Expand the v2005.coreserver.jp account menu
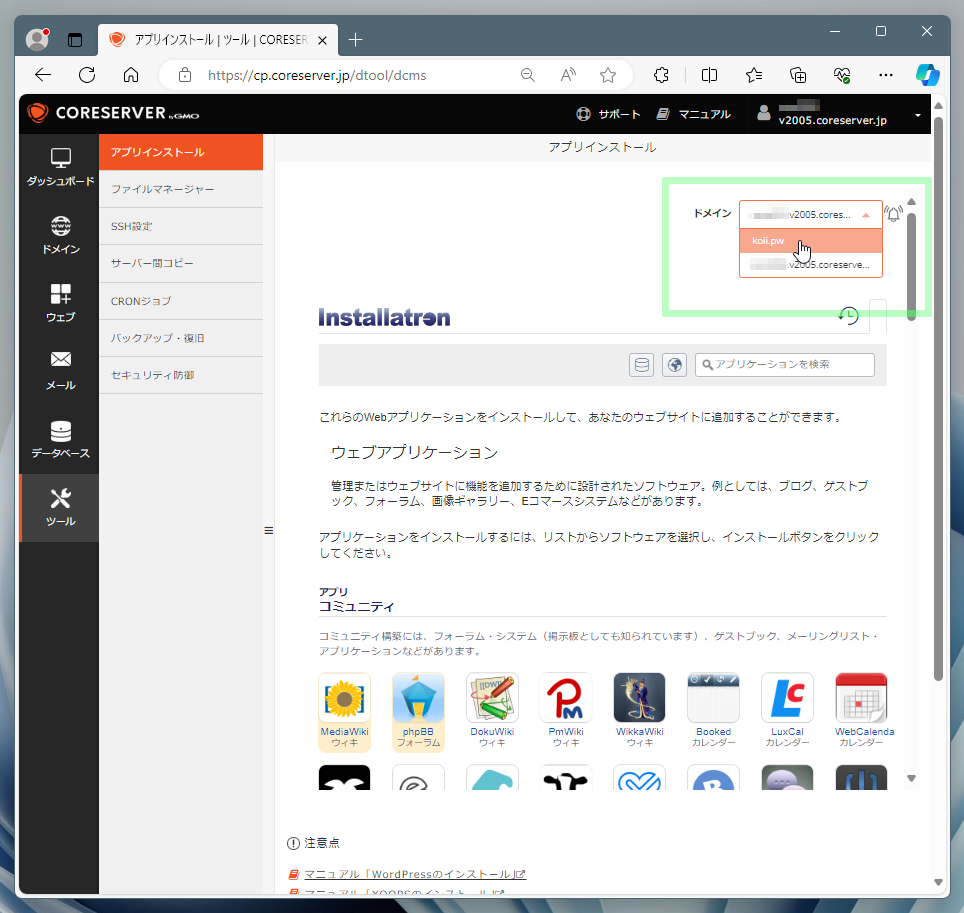The width and height of the screenshot is (964, 913). pyautogui.click(x=839, y=114)
